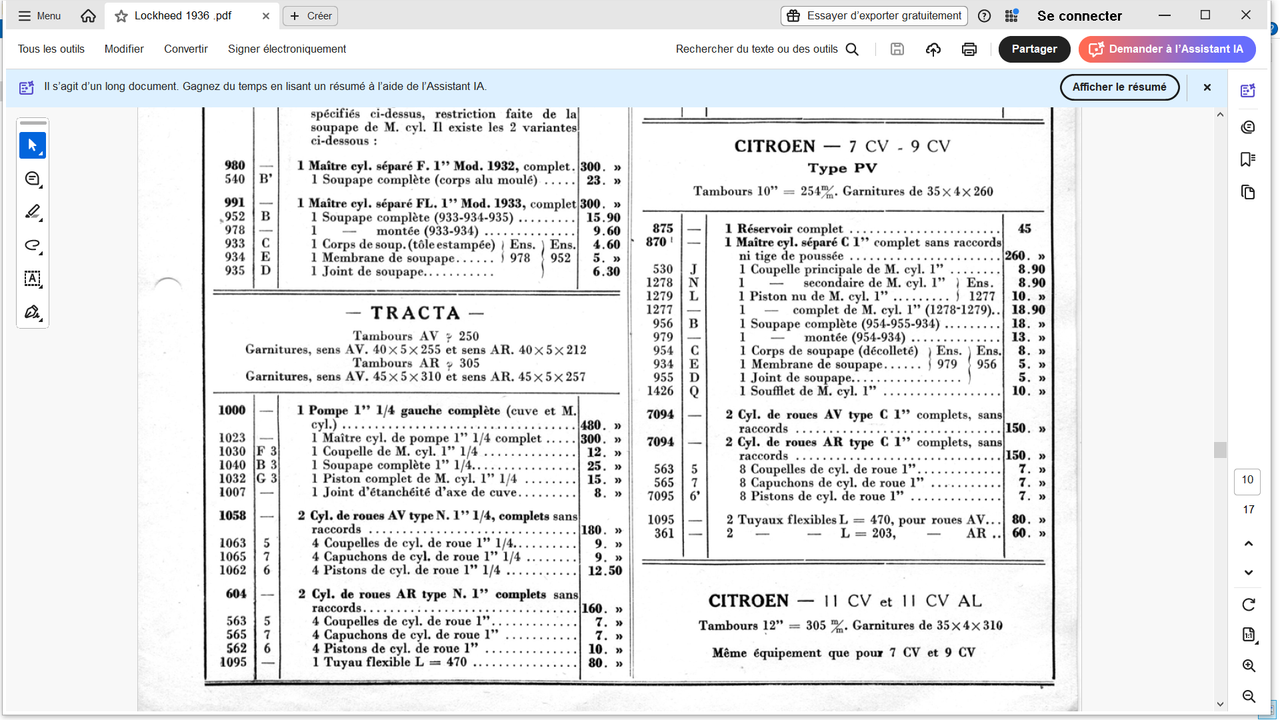The width and height of the screenshot is (1280, 720).
Task: Click Rechercher du texte ou des outils
Action: pos(767,49)
